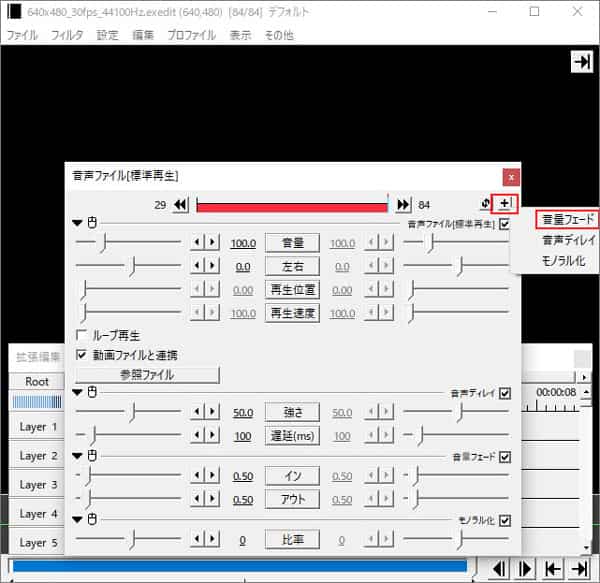Jump to the object's start frame
Image resolution: width=600 pixels, height=583 pixels.
pyautogui.click(x=181, y=205)
